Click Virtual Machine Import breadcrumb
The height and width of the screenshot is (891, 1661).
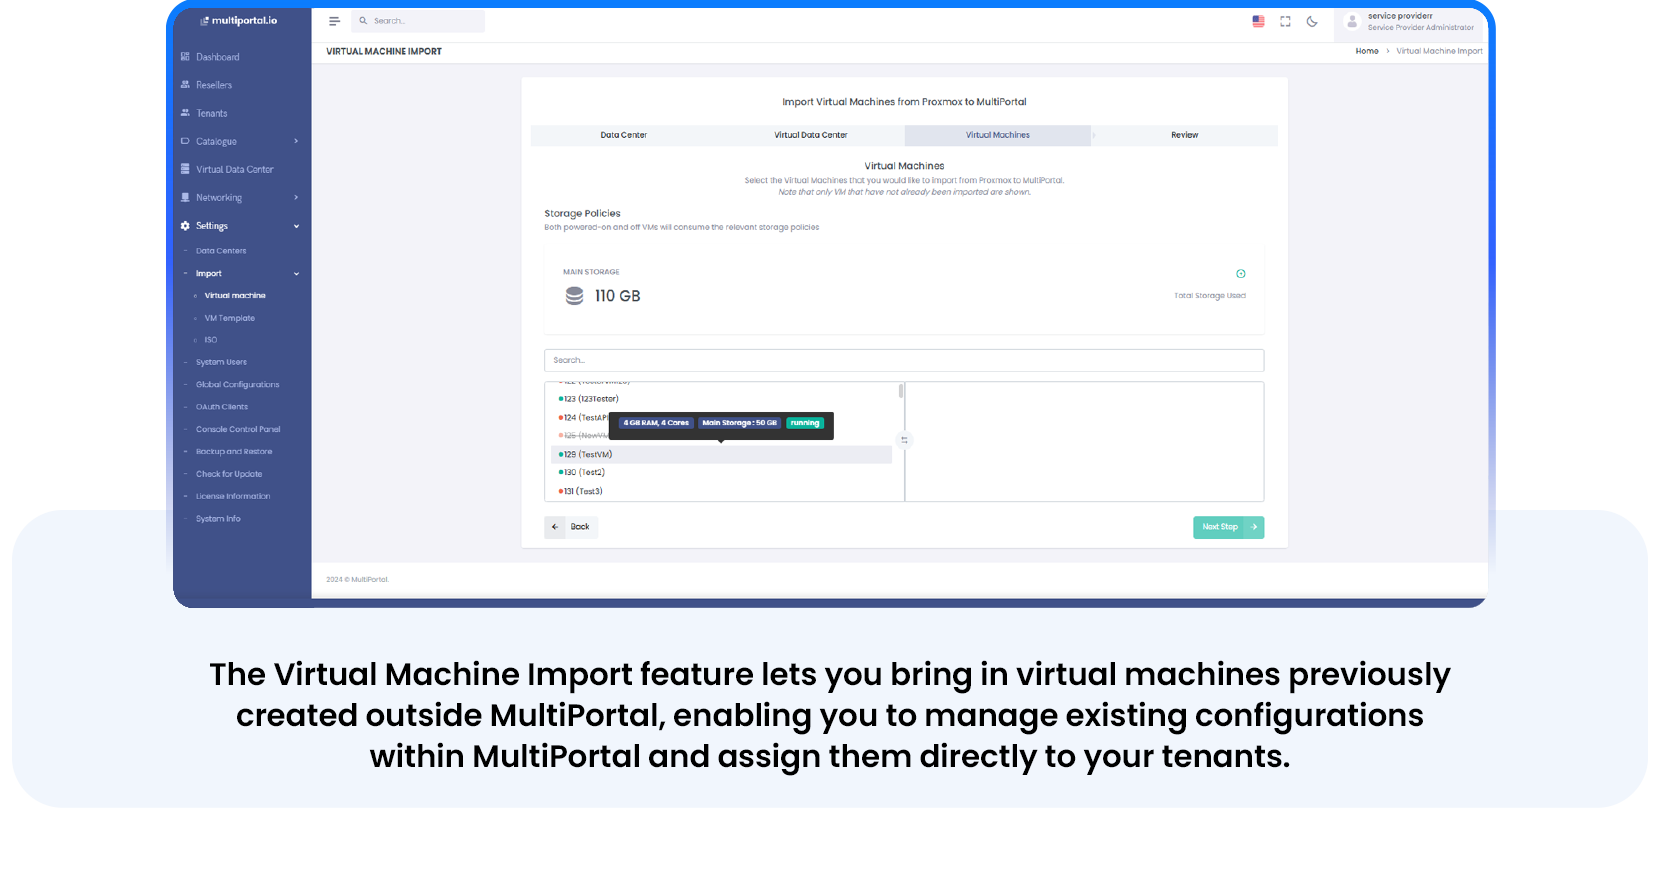1439,51
